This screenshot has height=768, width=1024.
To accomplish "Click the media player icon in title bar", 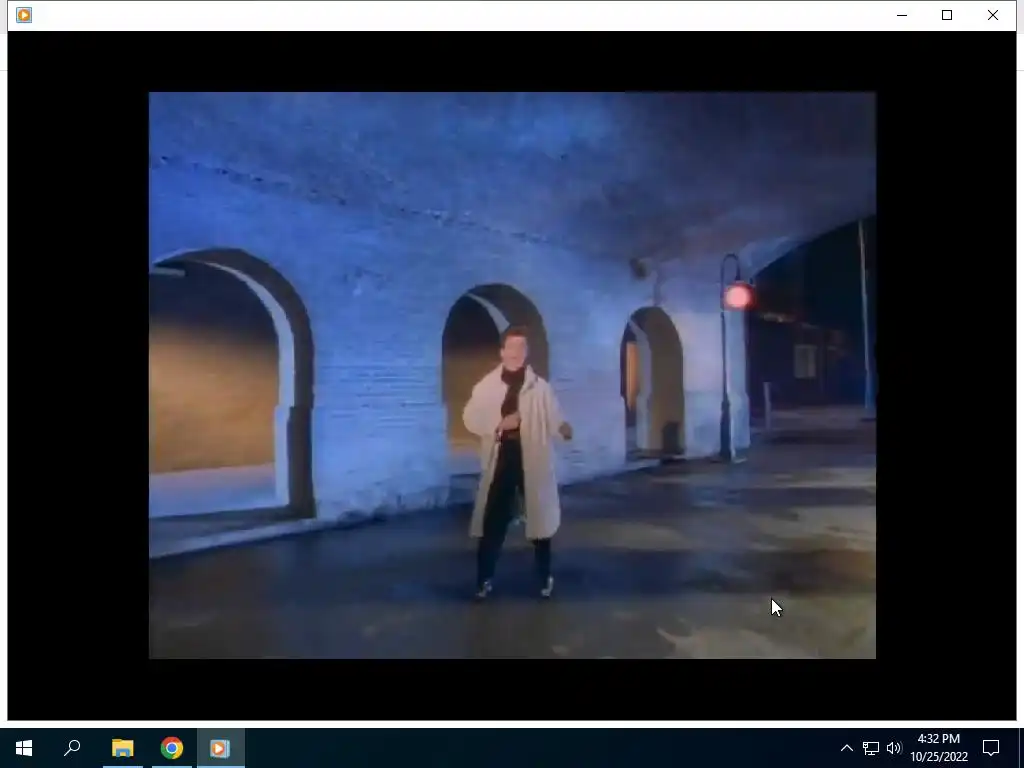I will [24, 15].
